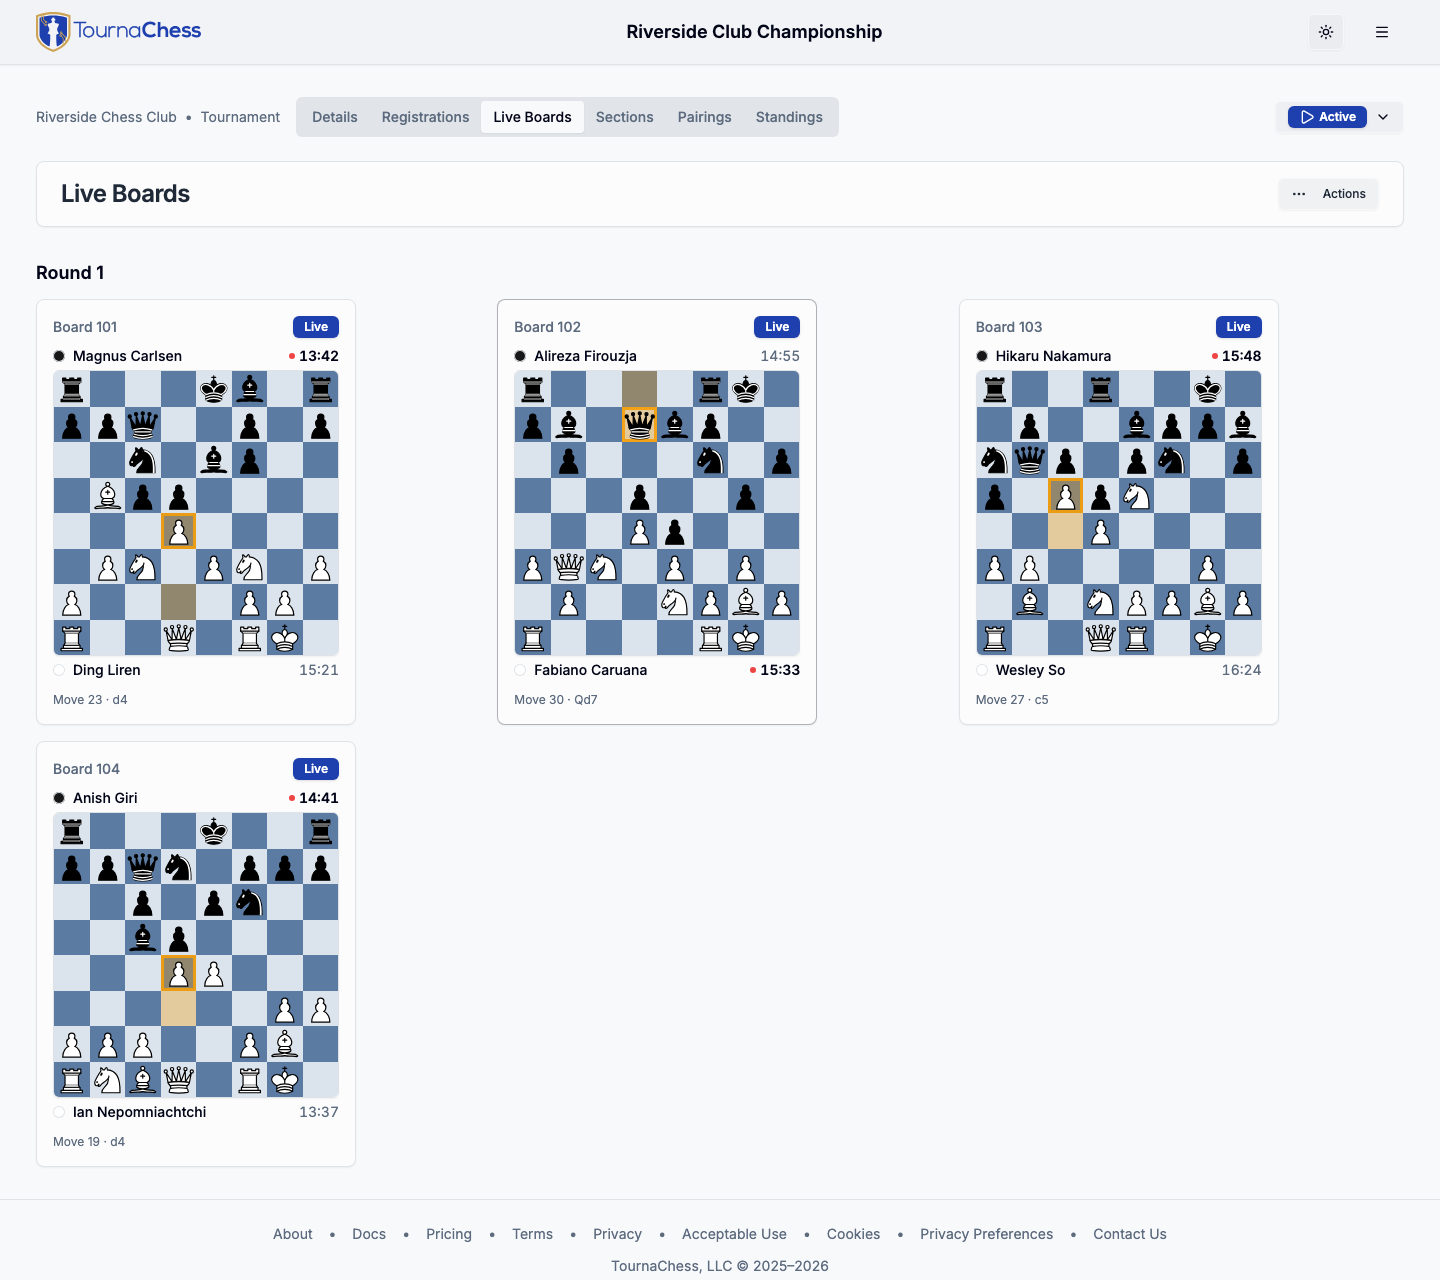1440x1280 pixels.
Task: Open the Privacy footer link
Action: [x=617, y=1234]
